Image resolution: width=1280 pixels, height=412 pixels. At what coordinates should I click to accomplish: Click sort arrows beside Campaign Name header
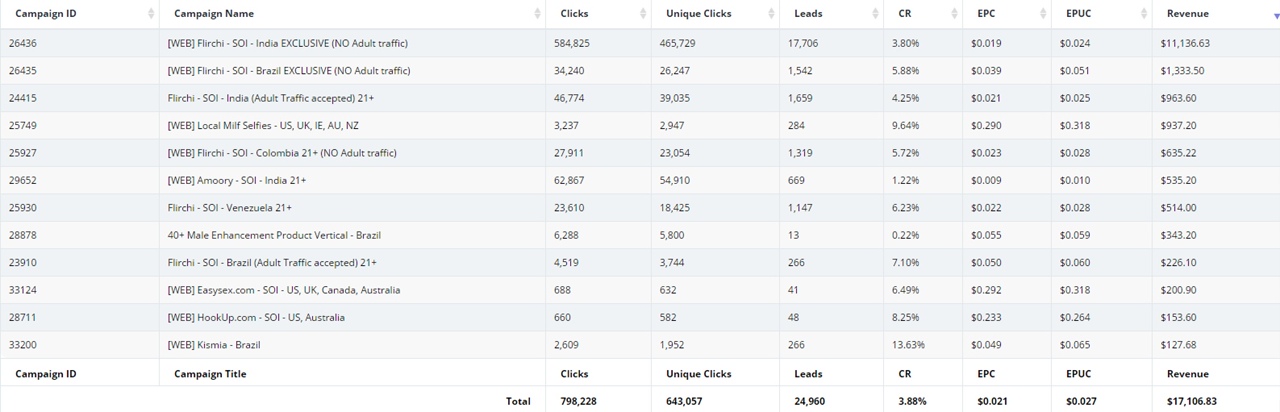pyautogui.click(x=537, y=14)
